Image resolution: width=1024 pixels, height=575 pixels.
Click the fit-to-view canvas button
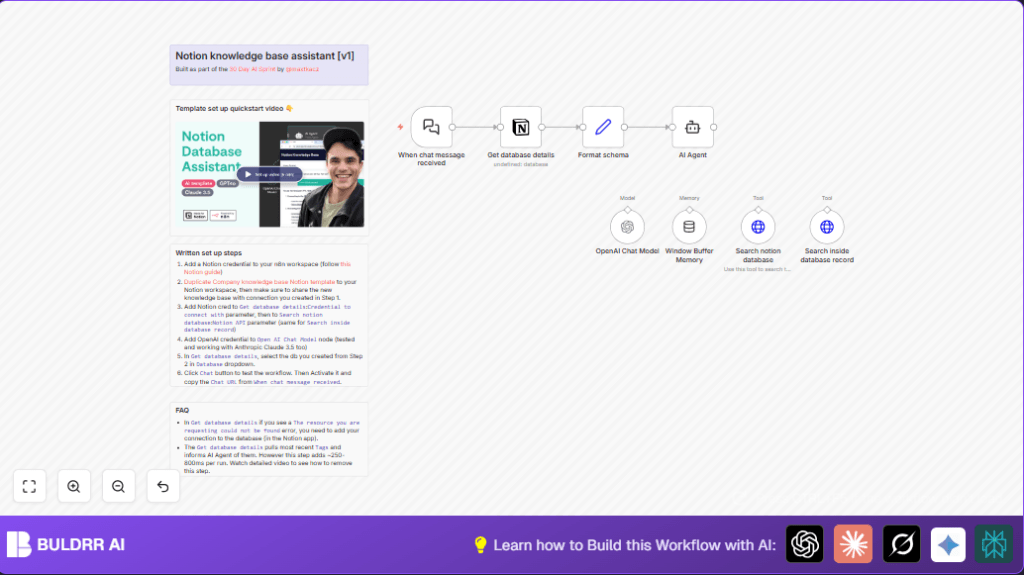(x=29, y=486)
